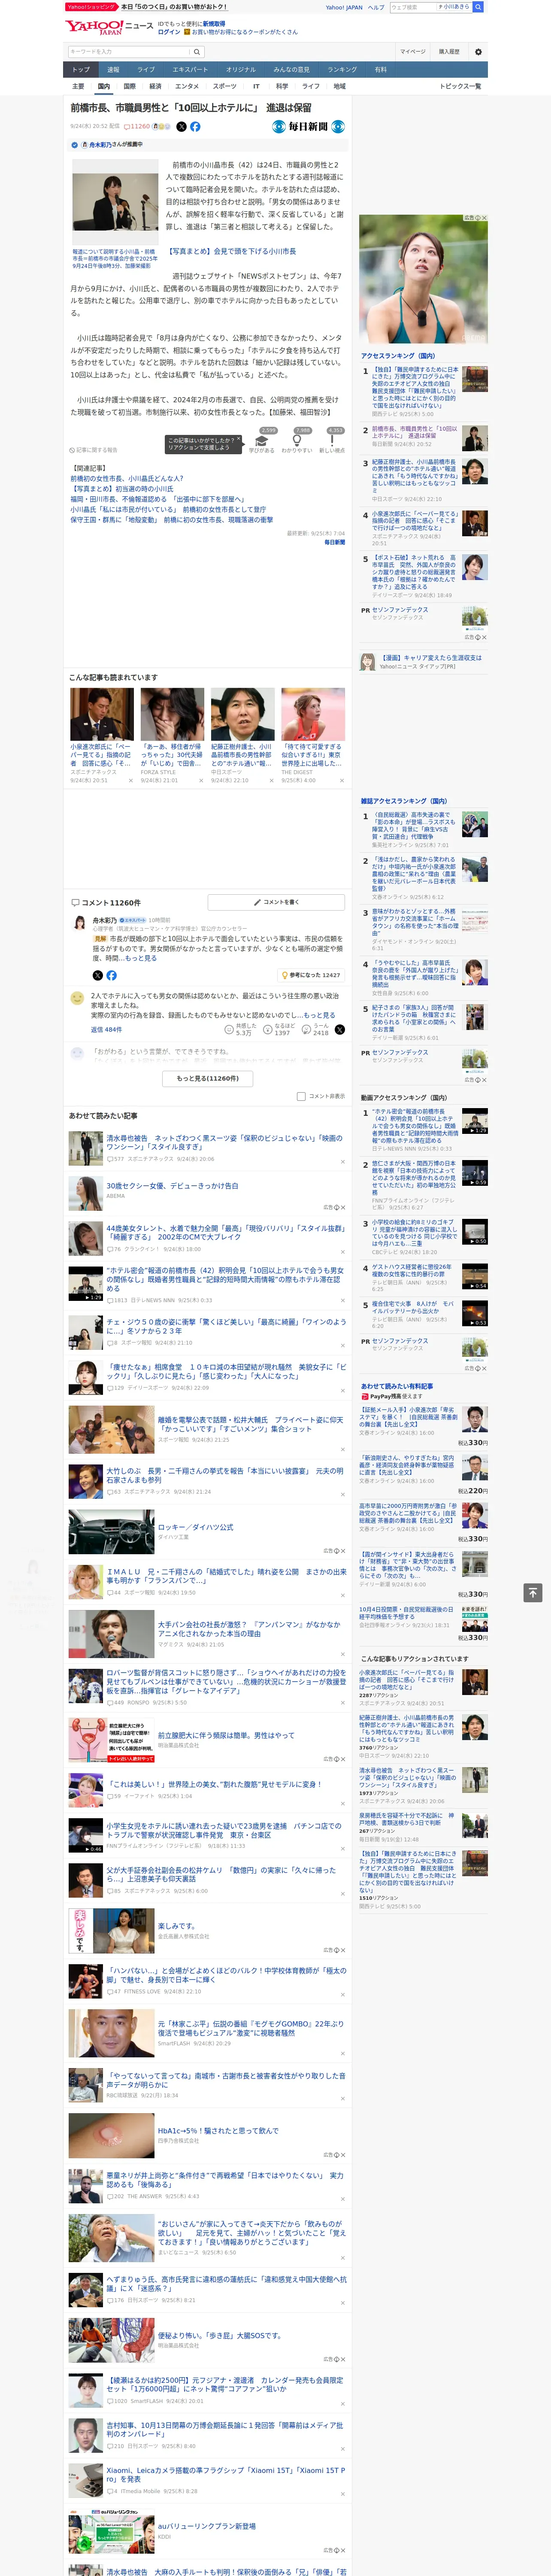Viewport: 551px width, 2576px height.
Task: Open 購入履歴 link
Action: tap(449, 52)
